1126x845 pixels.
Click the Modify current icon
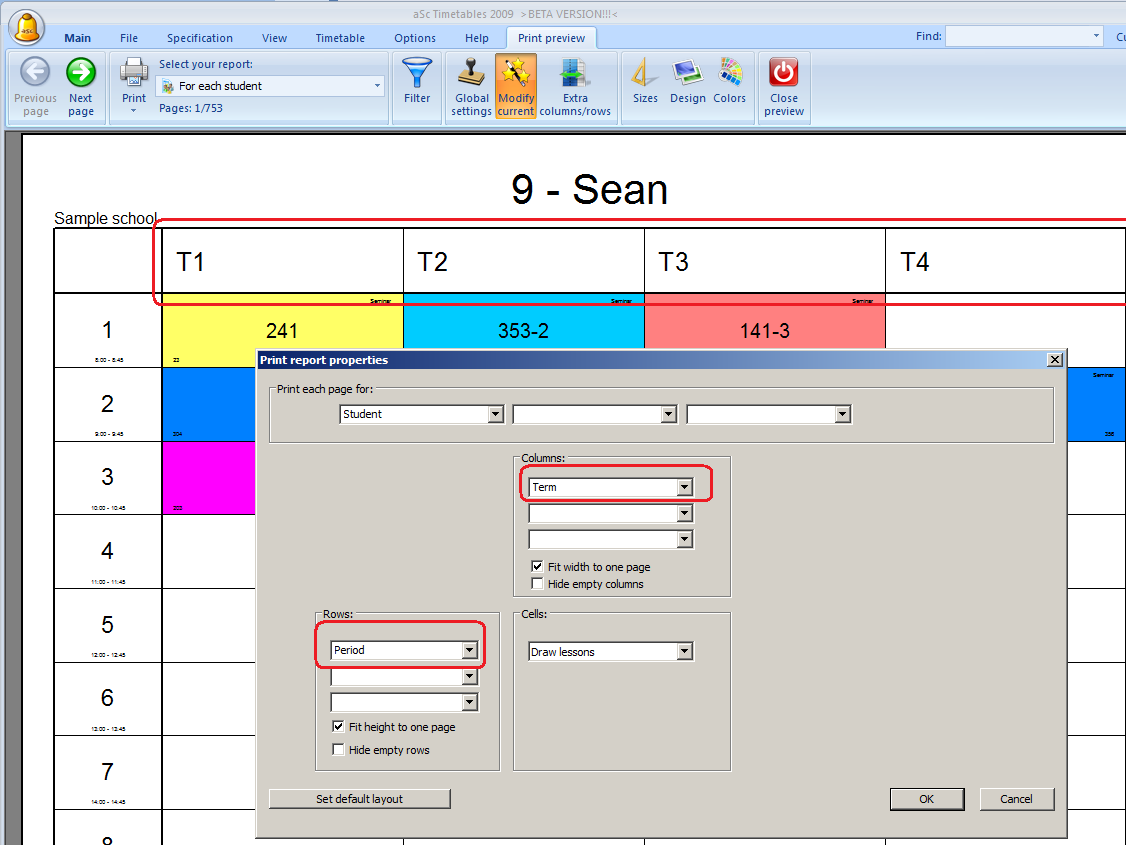pos(516,74)
